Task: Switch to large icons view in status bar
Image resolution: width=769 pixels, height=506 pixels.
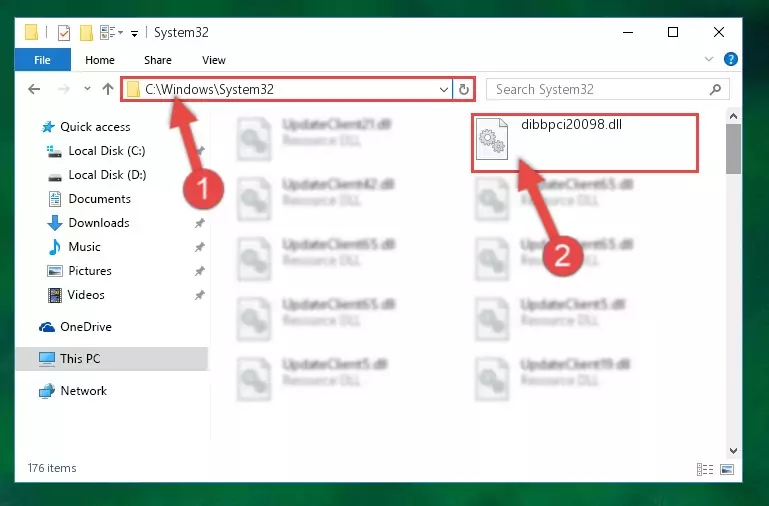Action: 727,470
